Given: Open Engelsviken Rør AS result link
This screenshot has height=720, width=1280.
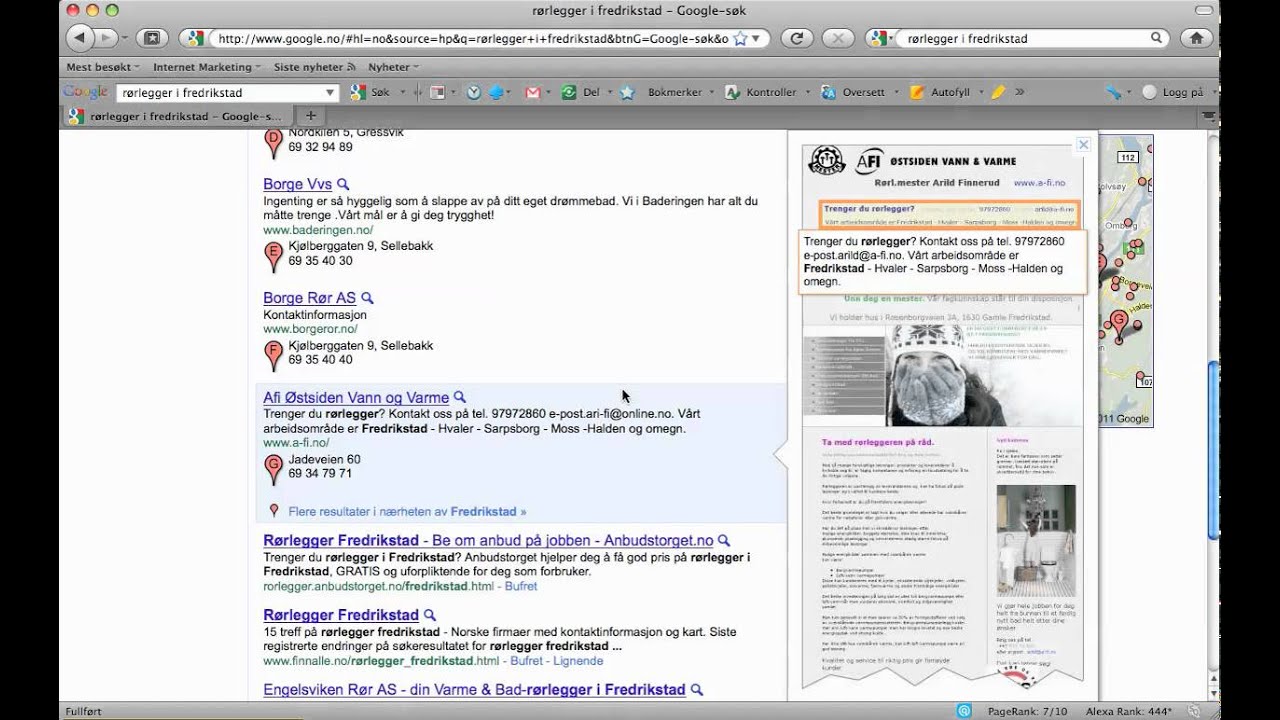Looking at the screenshot, I should point(474,689).
